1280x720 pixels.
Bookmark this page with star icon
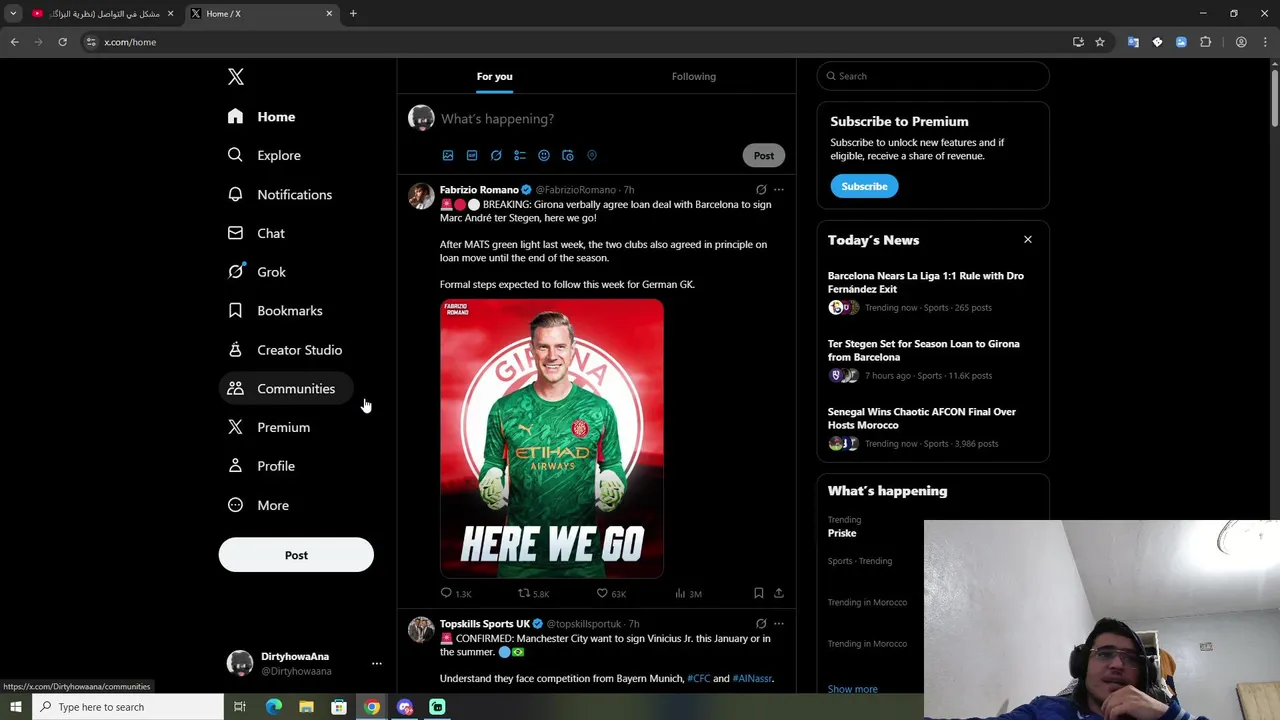coord(1100,42)
